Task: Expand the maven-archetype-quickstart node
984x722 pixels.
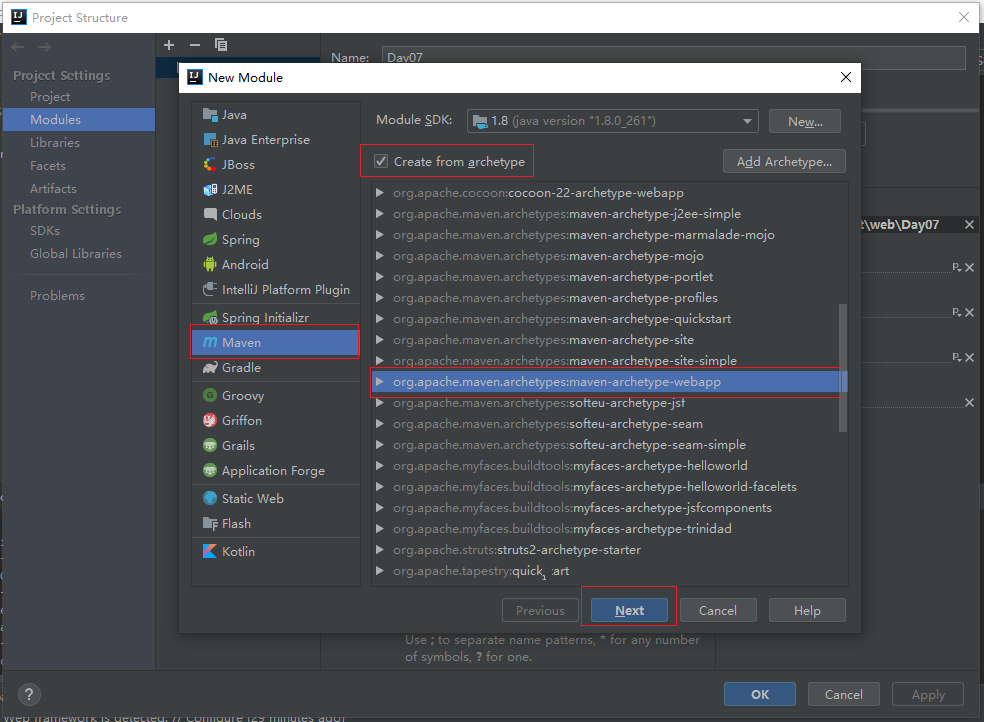Action: 380,319
